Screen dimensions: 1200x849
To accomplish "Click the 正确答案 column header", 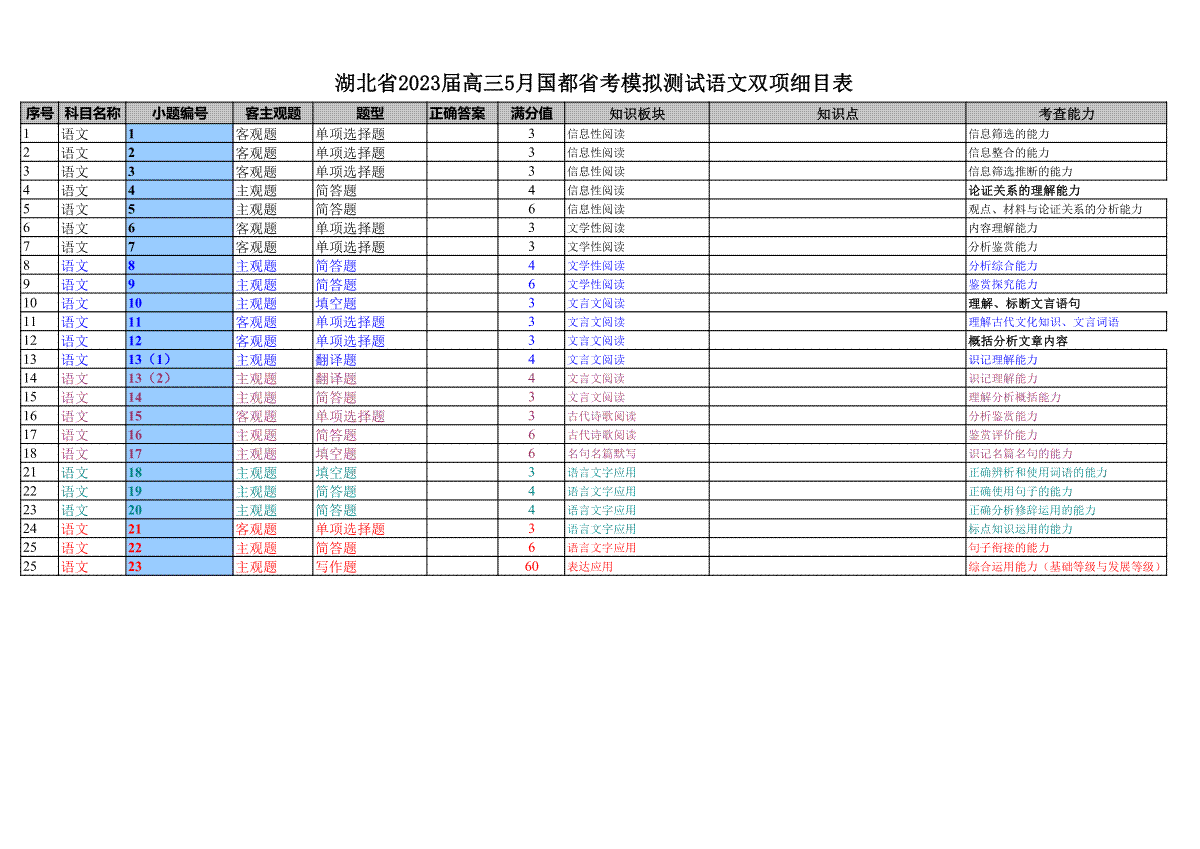I will pyautogui.click(x=462, y=113).
